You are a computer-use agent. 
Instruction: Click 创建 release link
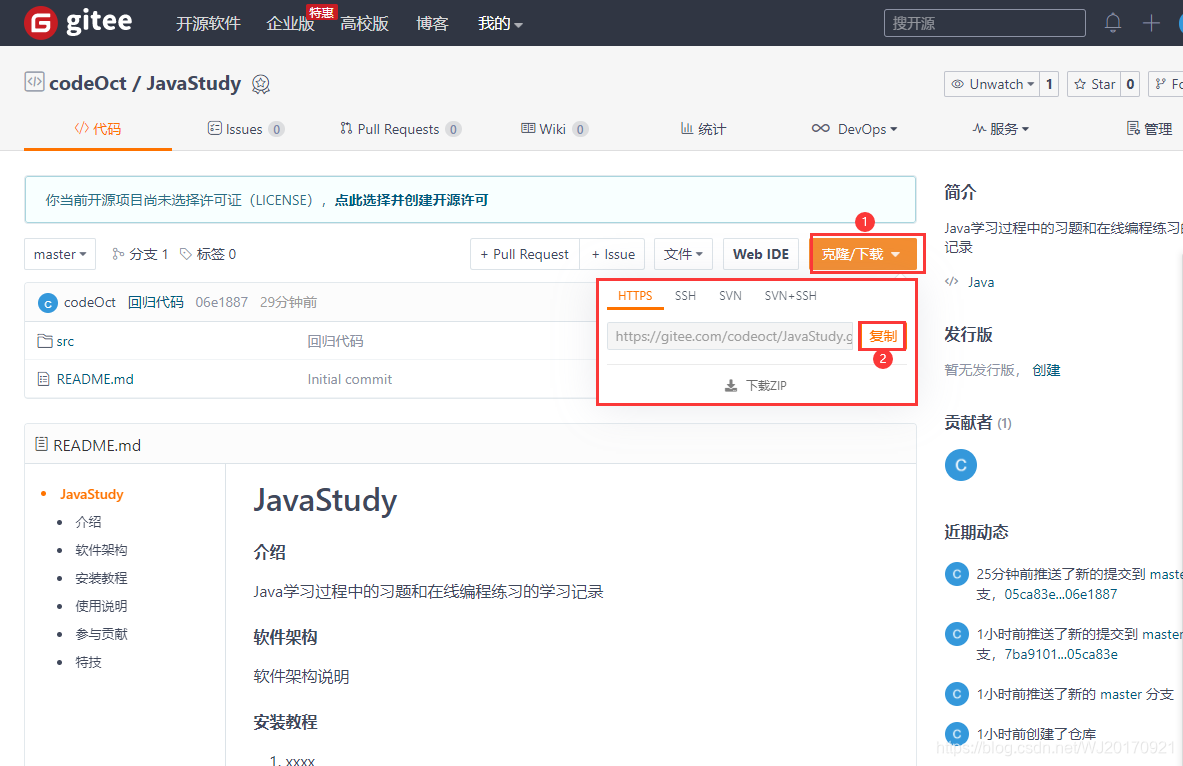[x=1046, y=370]
